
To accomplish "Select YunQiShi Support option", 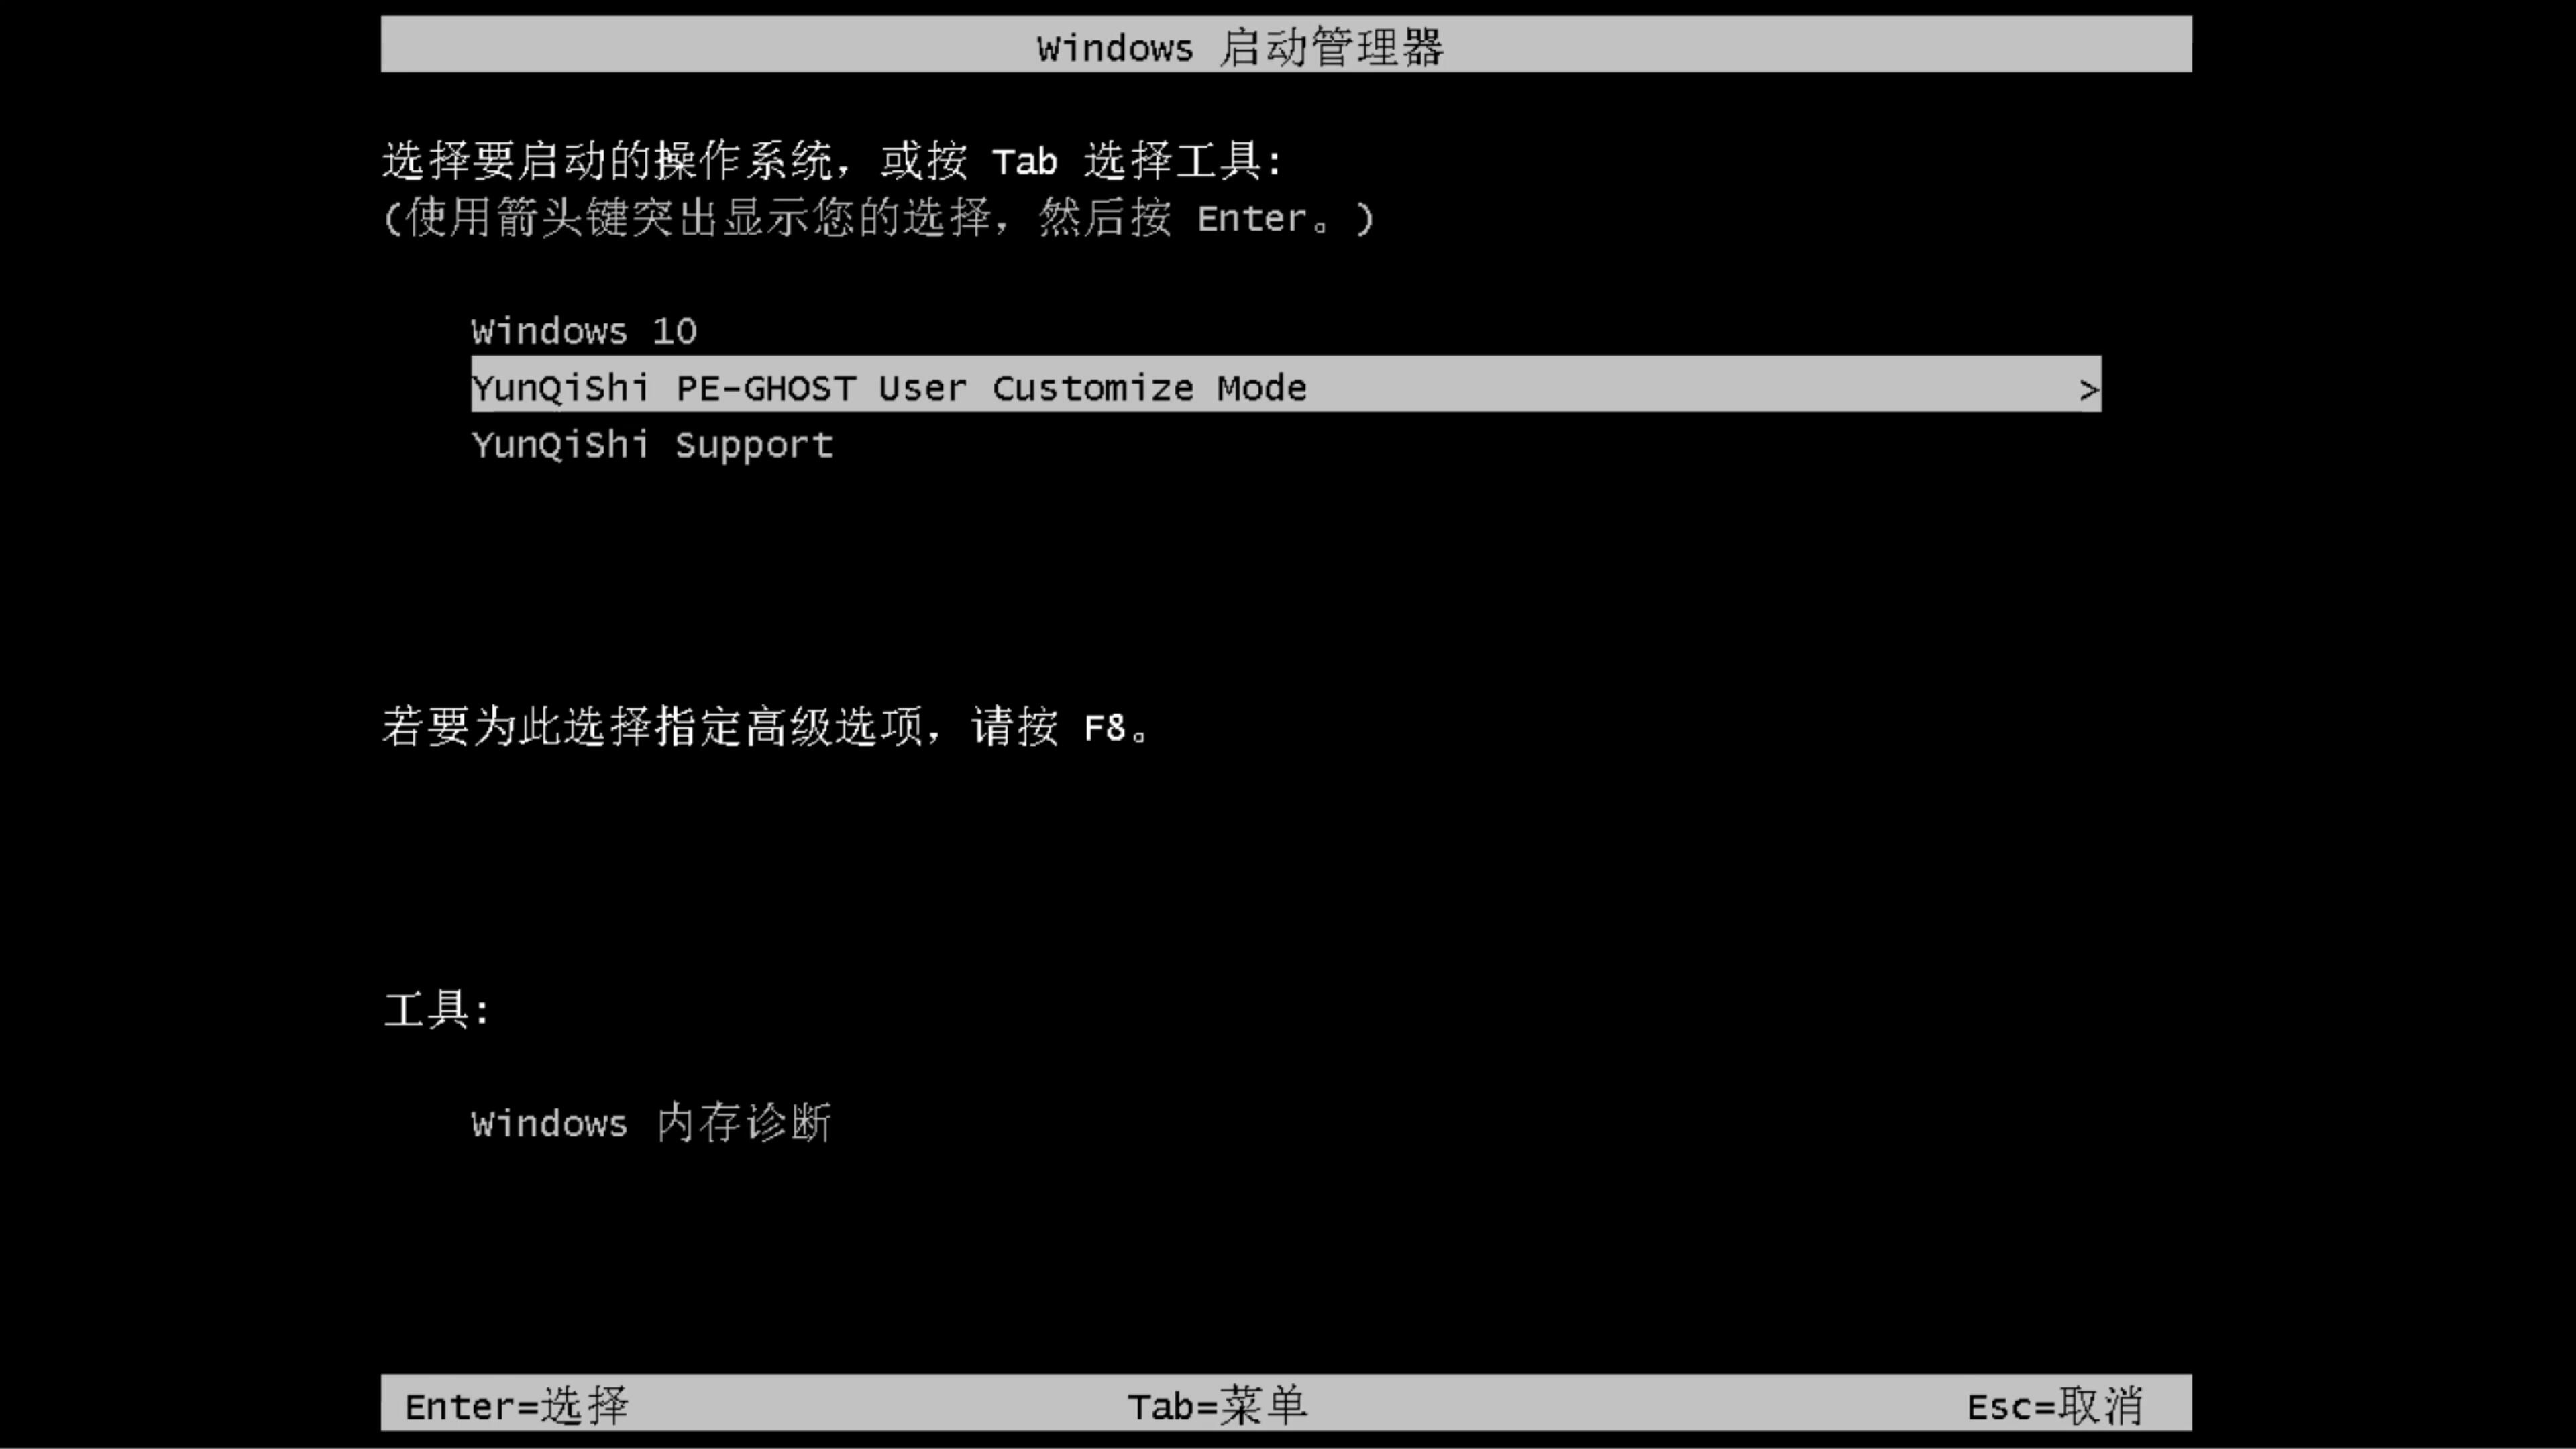I will point(651,444).
